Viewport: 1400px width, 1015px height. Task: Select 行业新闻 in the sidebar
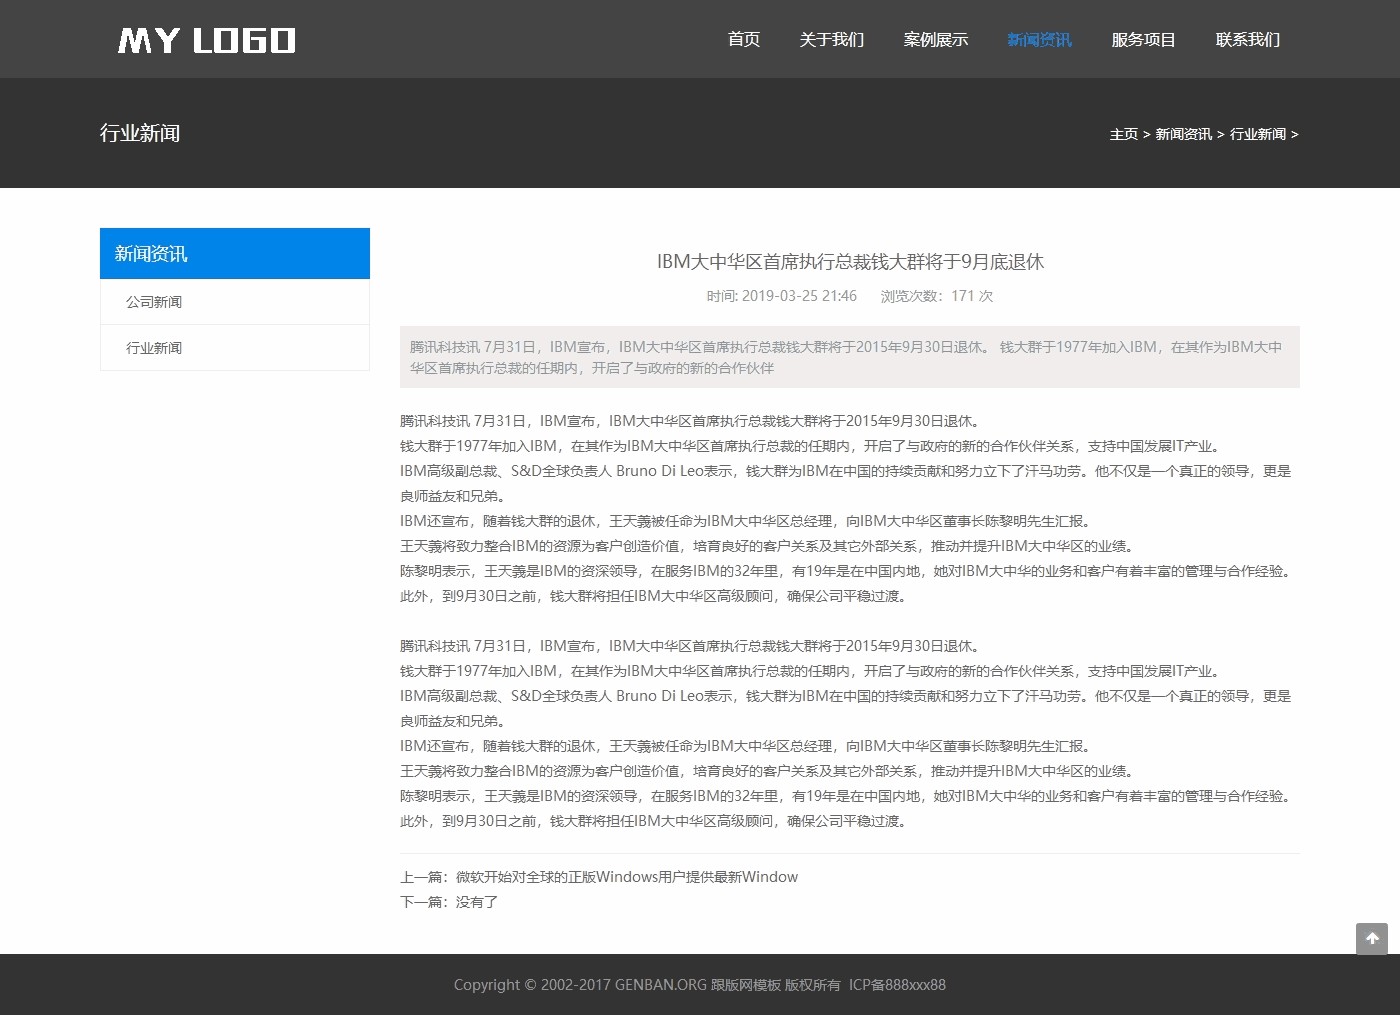point(235,348)
